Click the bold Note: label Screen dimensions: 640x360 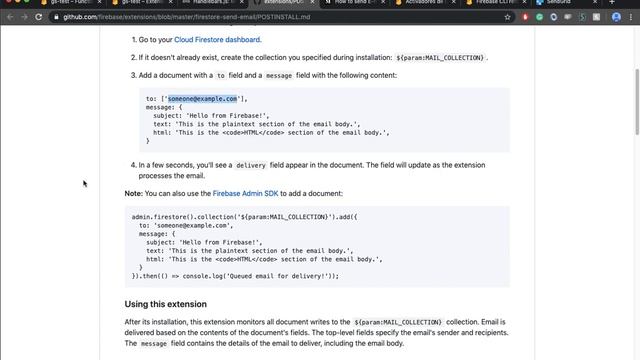click(133, 193)
